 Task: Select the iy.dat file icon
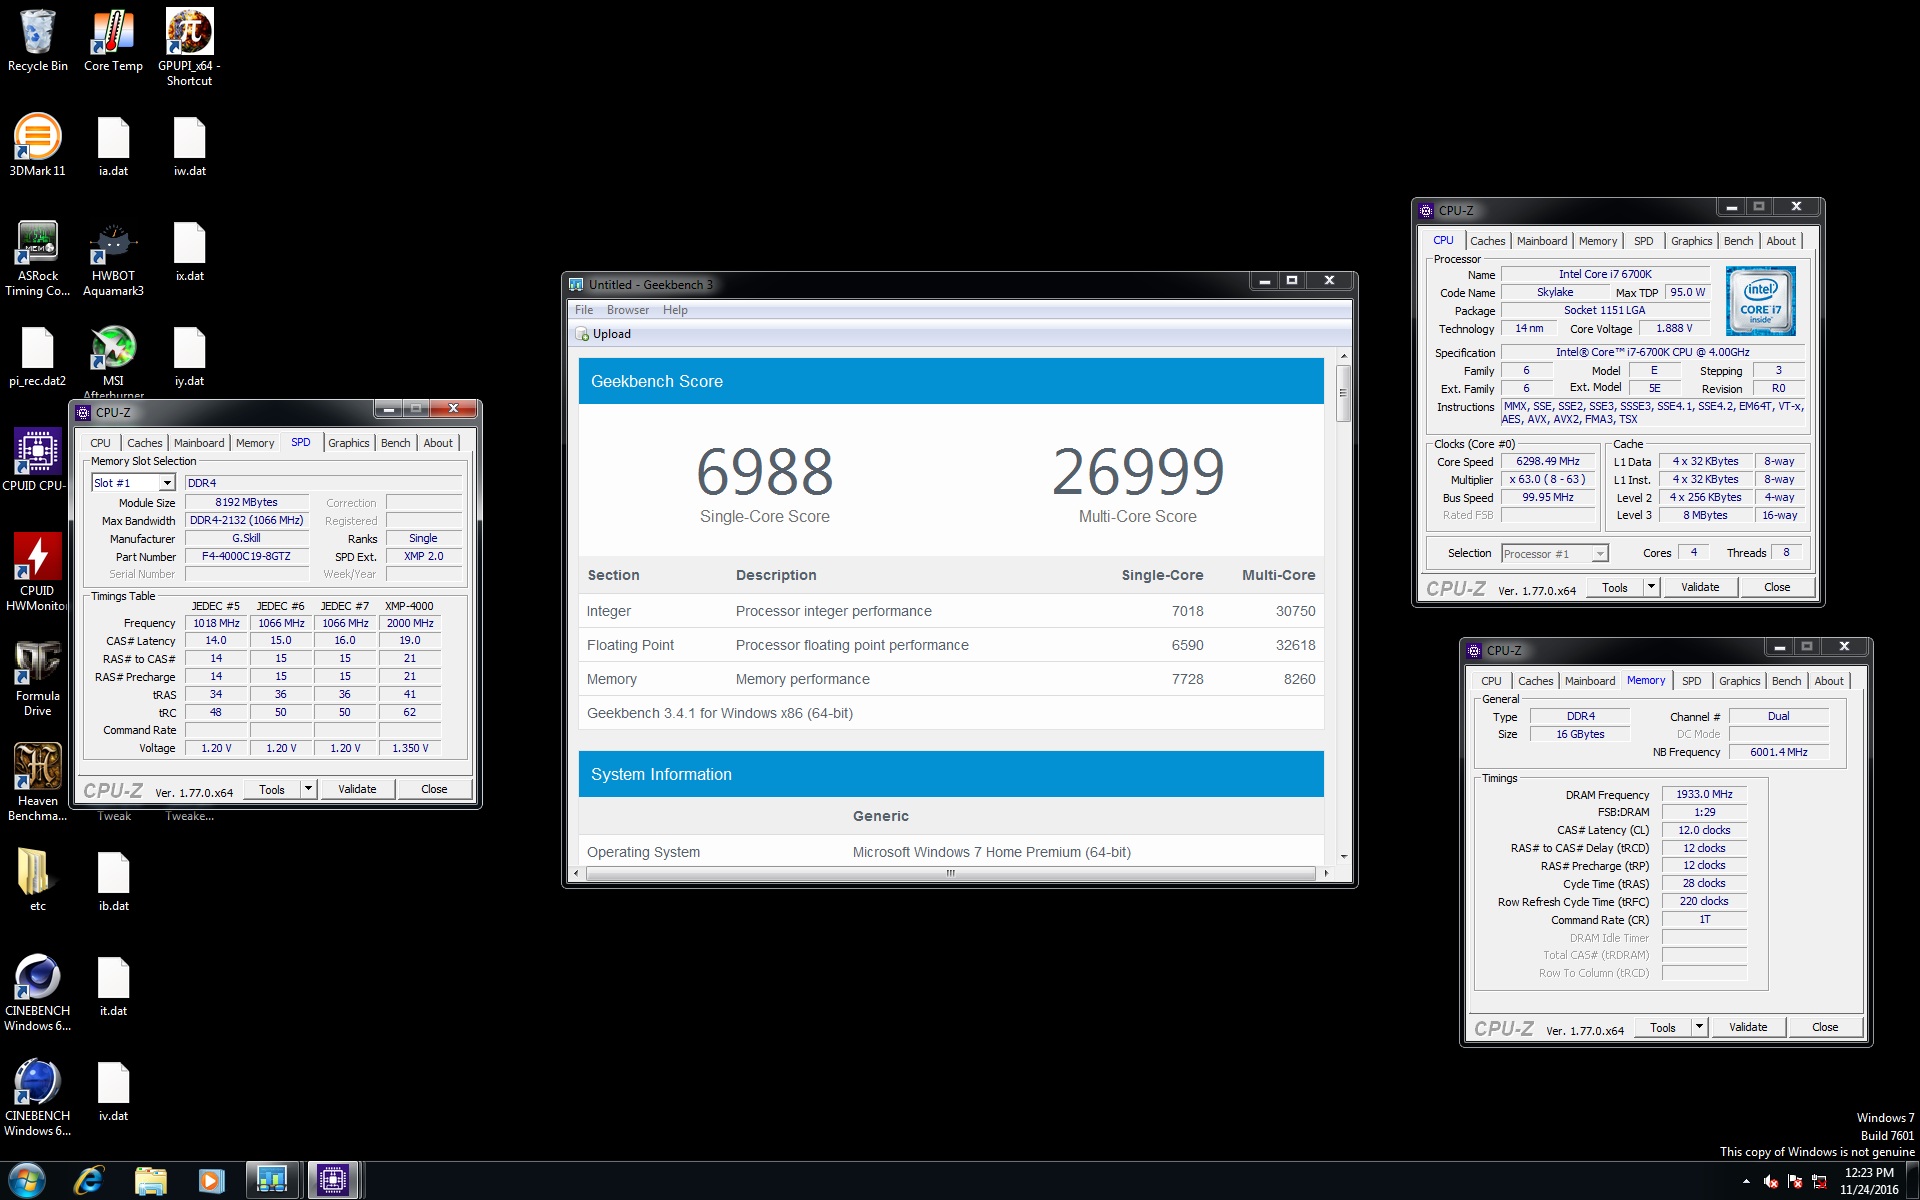[x=189, y=356]
